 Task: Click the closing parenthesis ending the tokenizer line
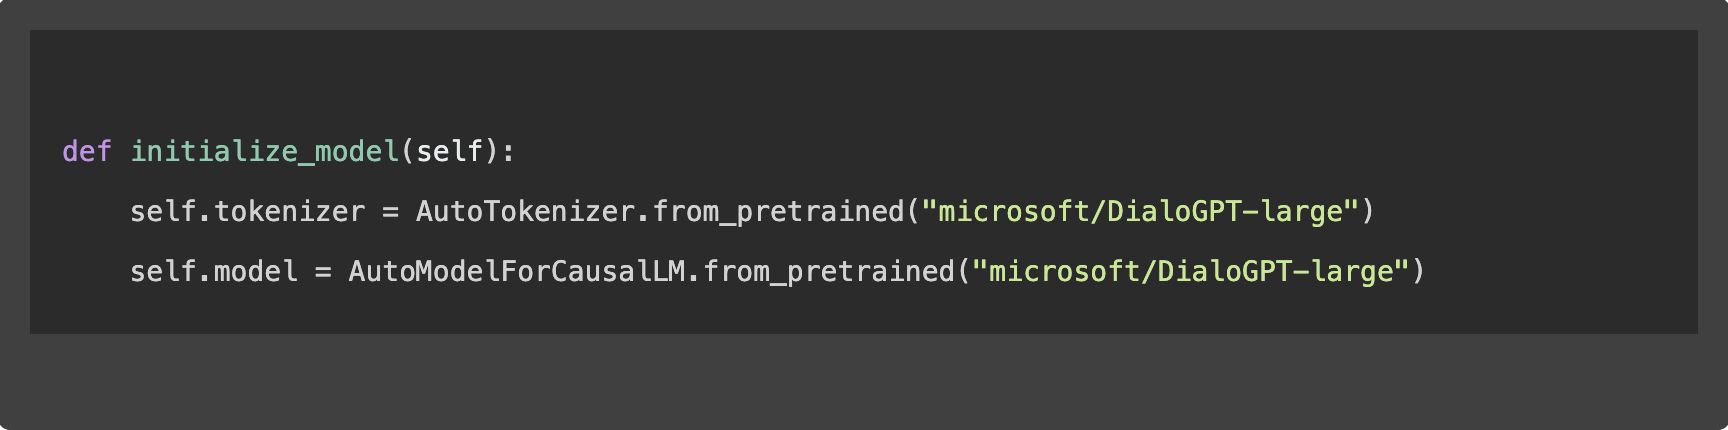1368,211
